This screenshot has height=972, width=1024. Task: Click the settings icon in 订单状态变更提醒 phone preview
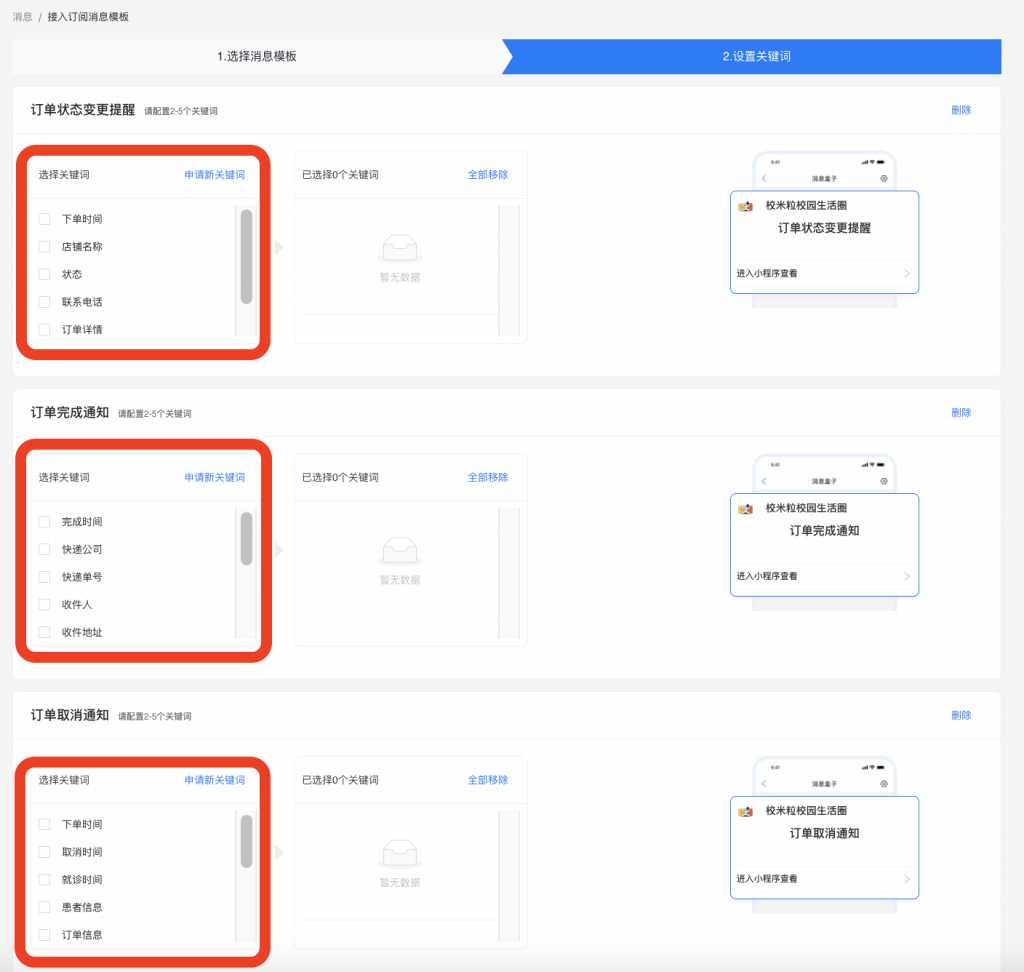tap(884, 178)
